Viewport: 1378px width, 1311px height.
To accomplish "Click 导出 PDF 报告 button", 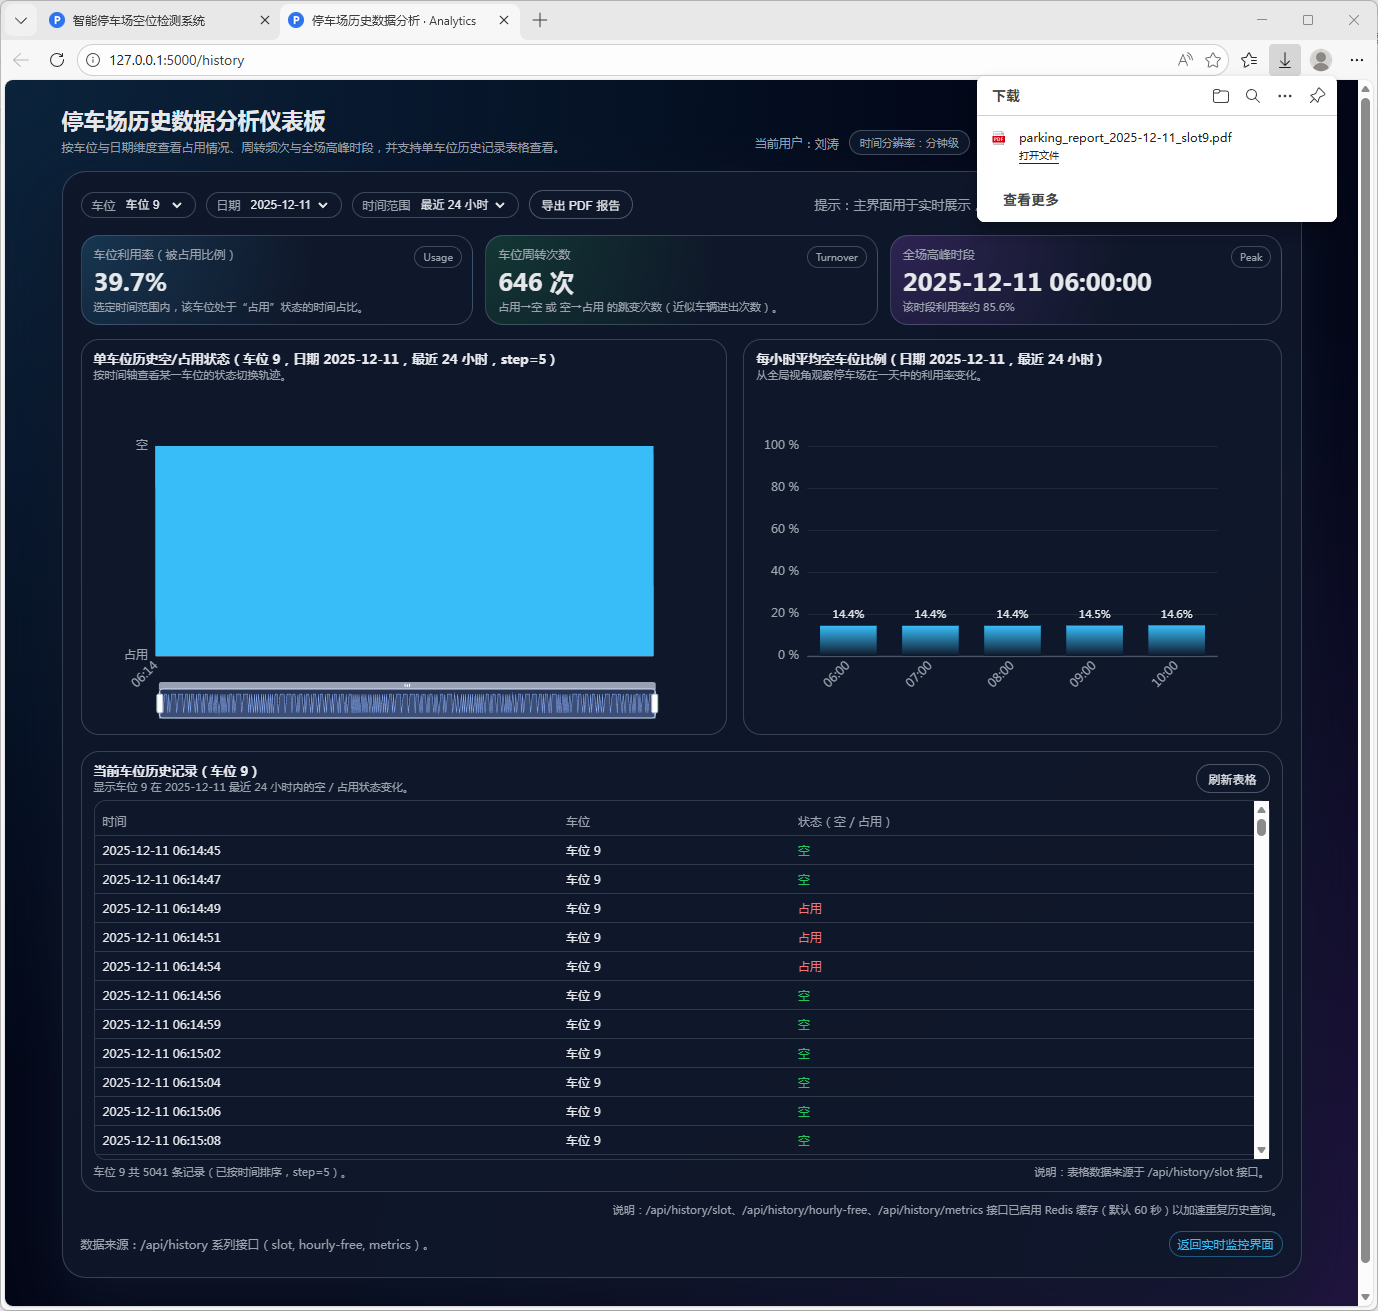I will coord(581,205).
